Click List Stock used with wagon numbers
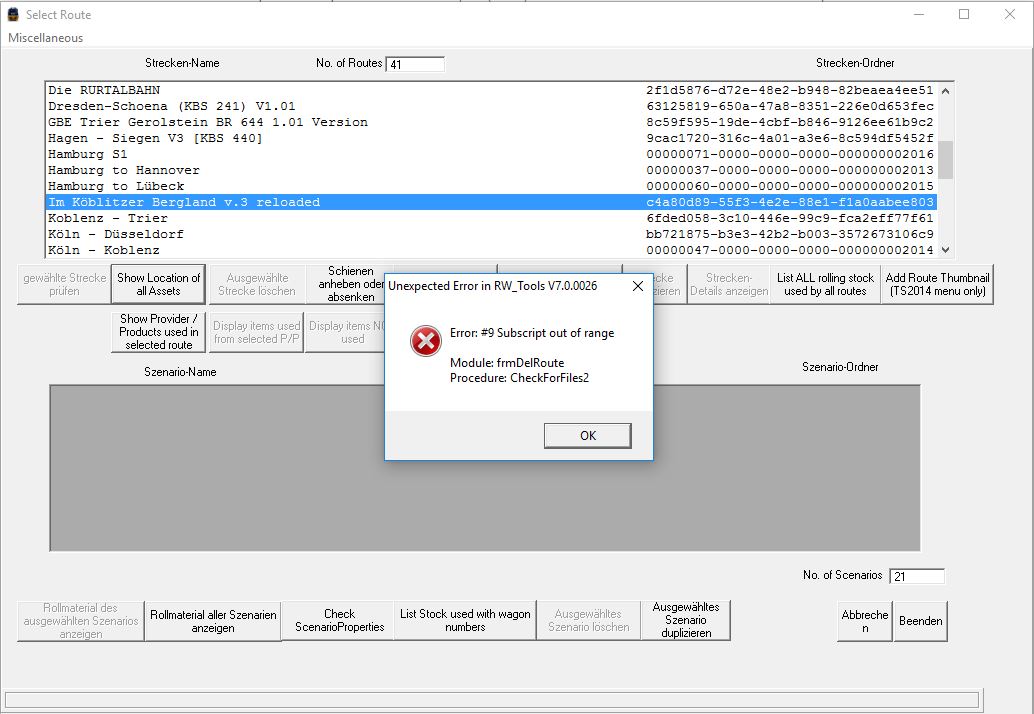 [x=465, y=620]
